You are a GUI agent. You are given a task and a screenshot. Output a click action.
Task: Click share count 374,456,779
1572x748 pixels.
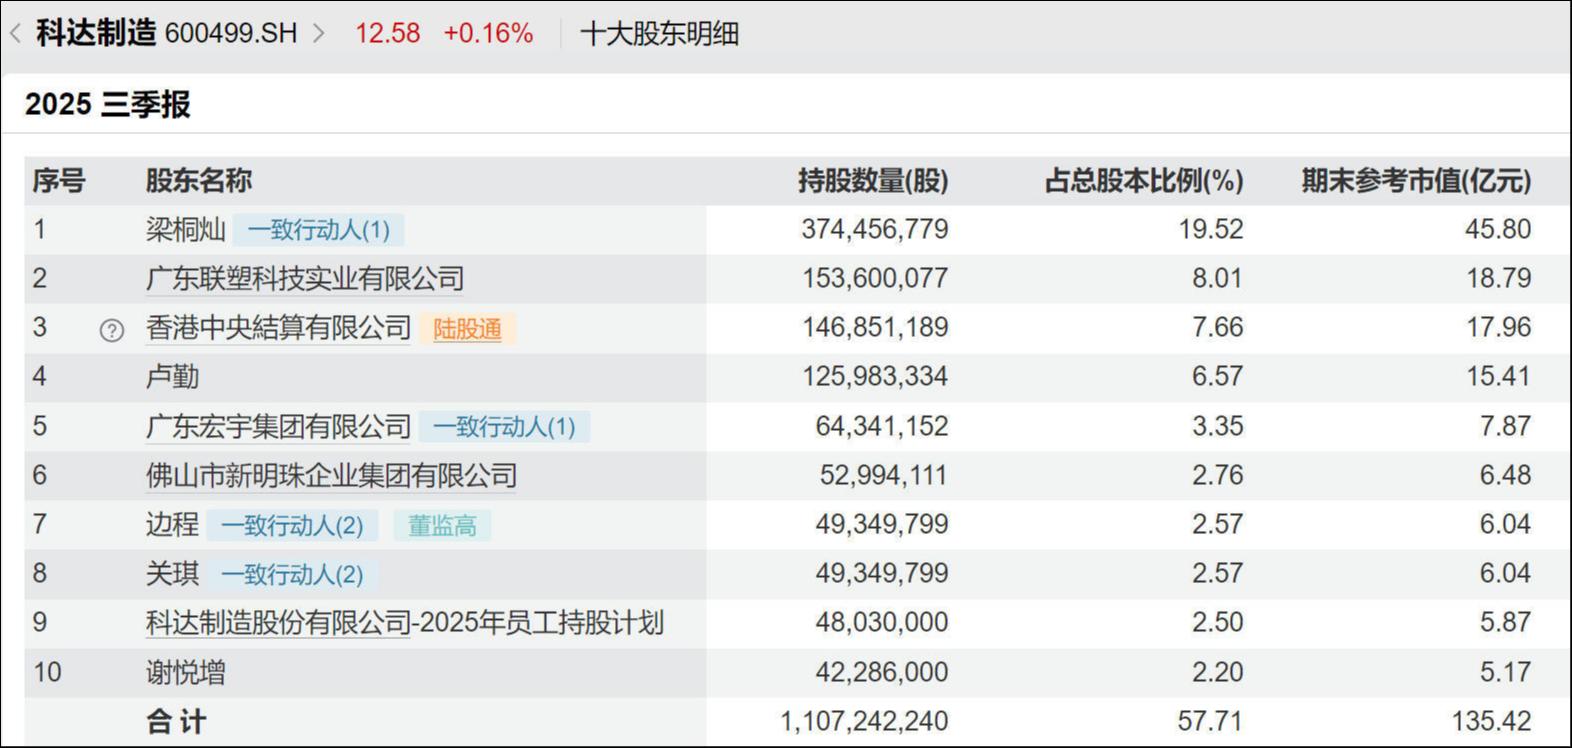875,229
